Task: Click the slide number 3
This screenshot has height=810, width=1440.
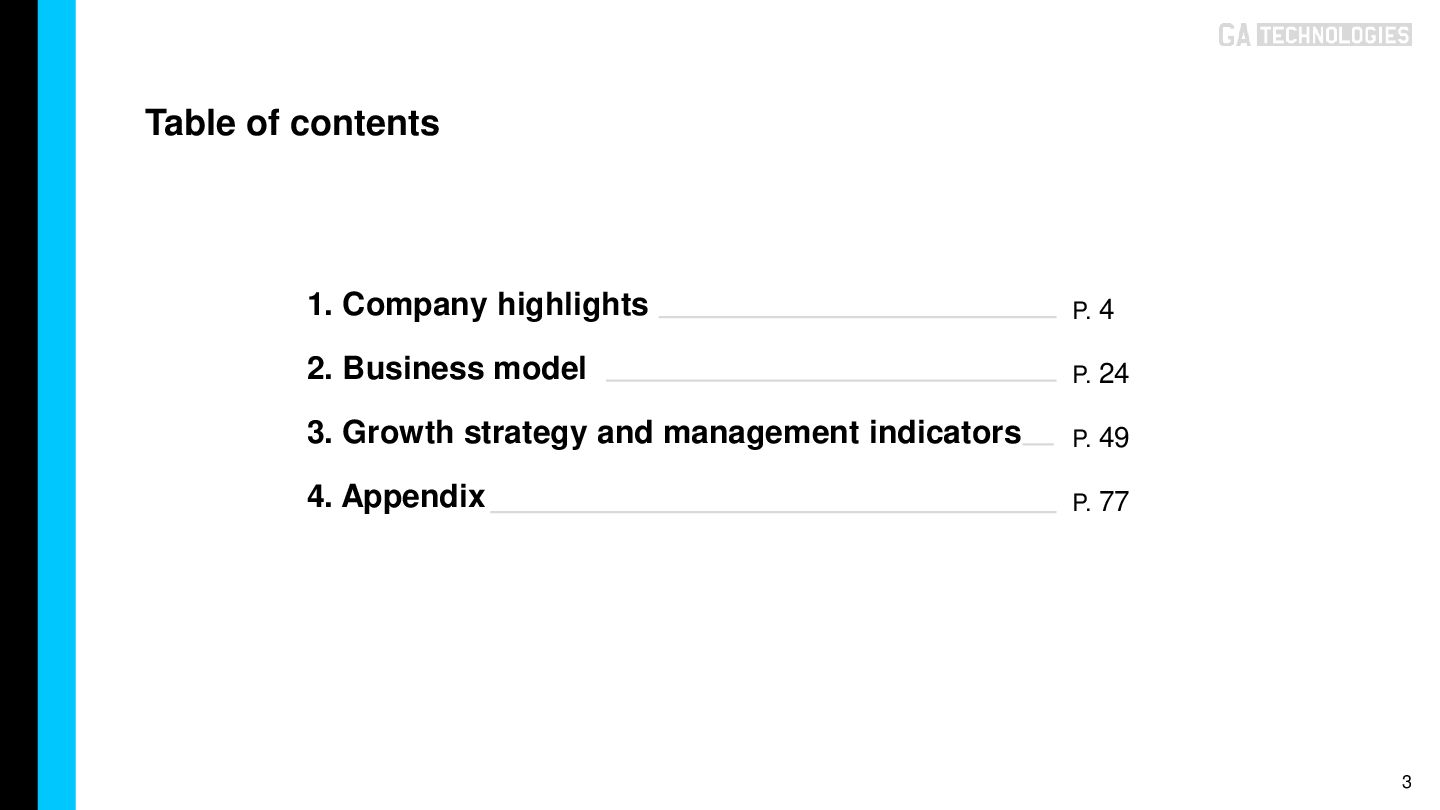Action: (x=1407, y=782)
